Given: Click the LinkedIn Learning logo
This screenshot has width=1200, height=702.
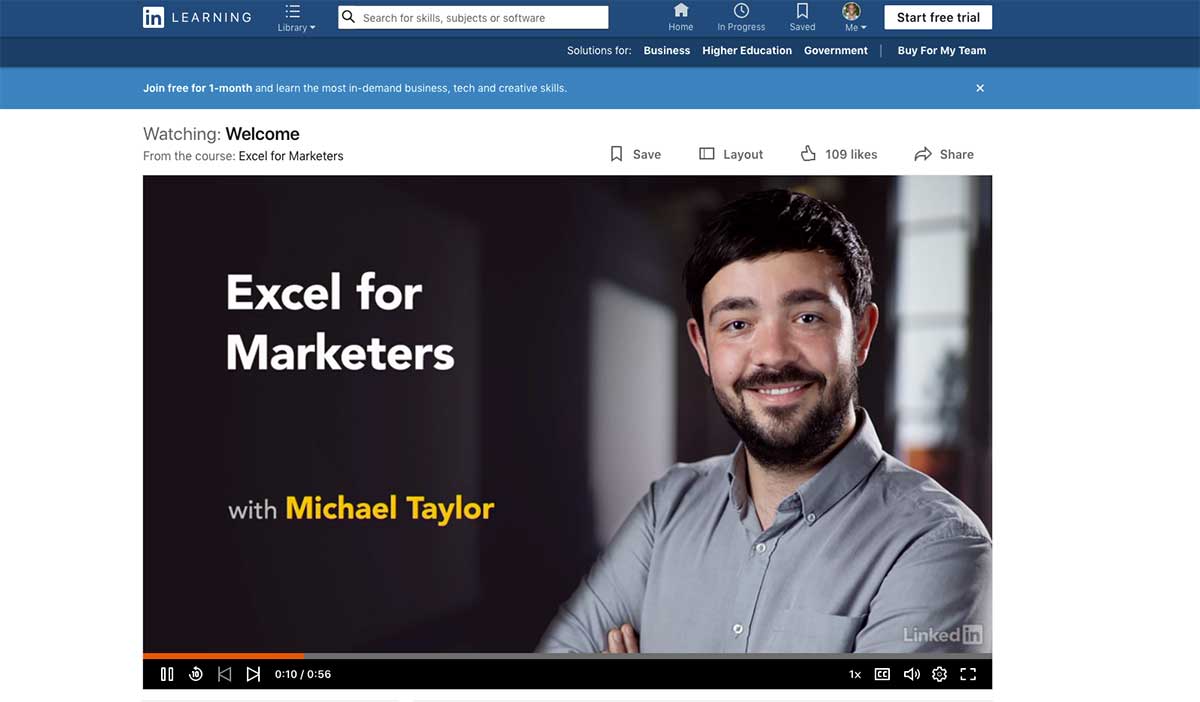Looking at the screenshot, I should [x=197, y=17].
